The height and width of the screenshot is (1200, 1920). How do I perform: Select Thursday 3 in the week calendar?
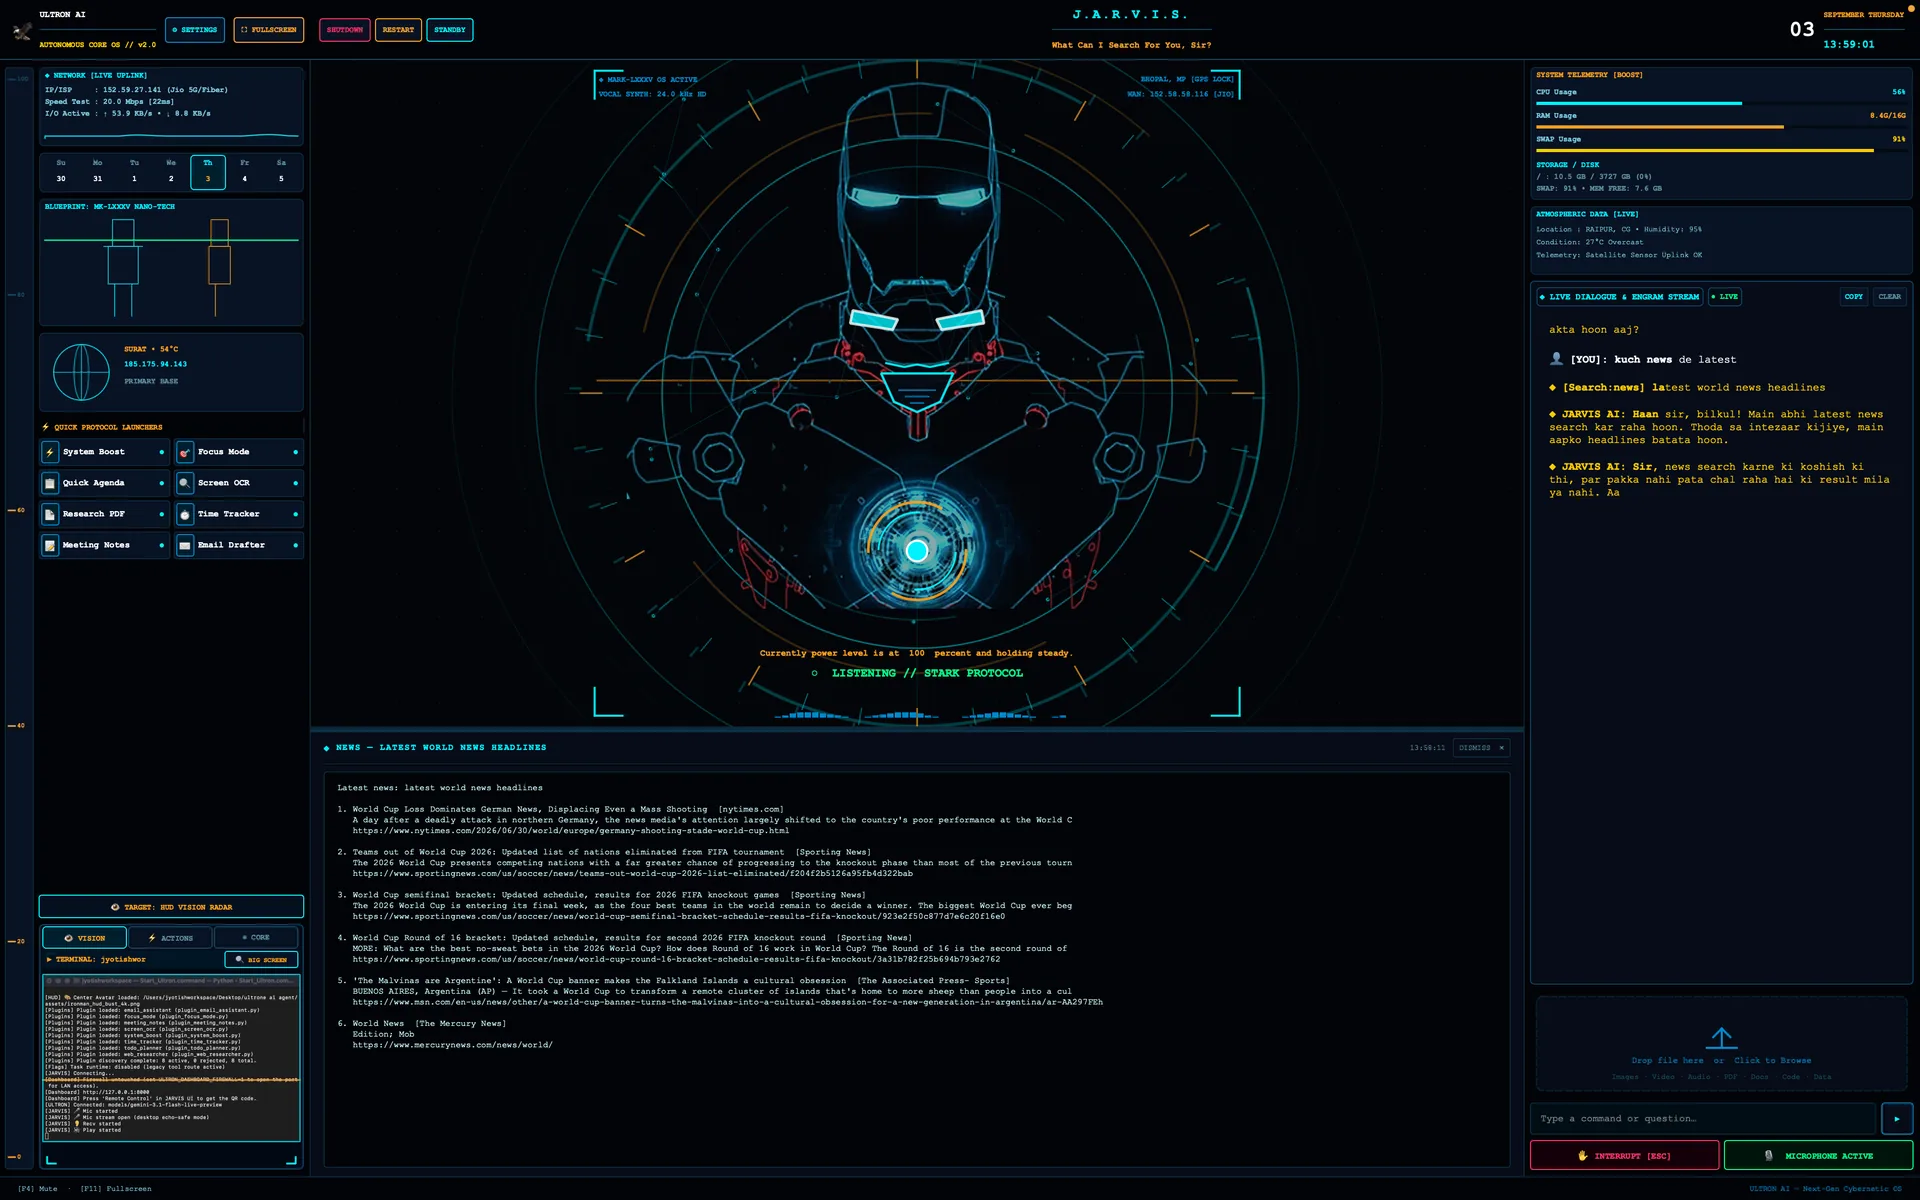(x=208, y=171)
